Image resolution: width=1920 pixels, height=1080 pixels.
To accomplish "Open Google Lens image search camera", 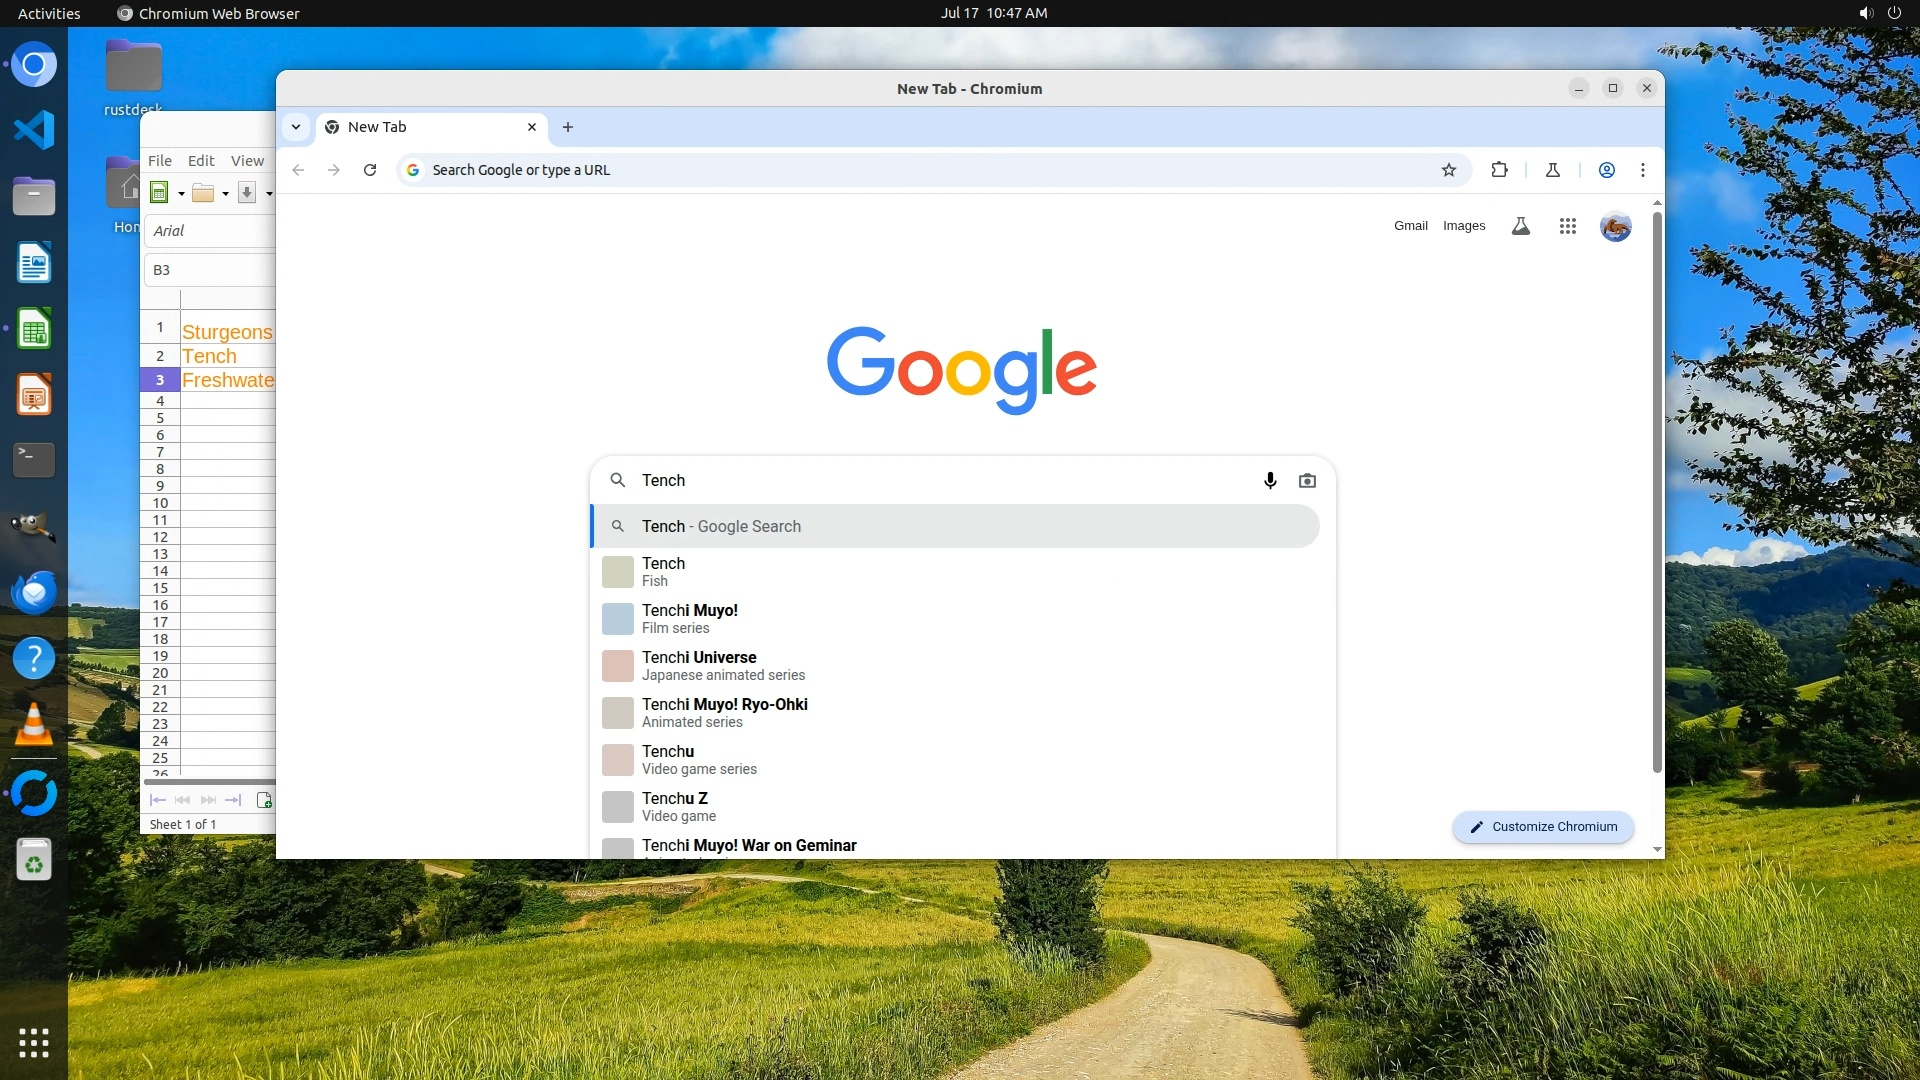I will [1307, 481].
